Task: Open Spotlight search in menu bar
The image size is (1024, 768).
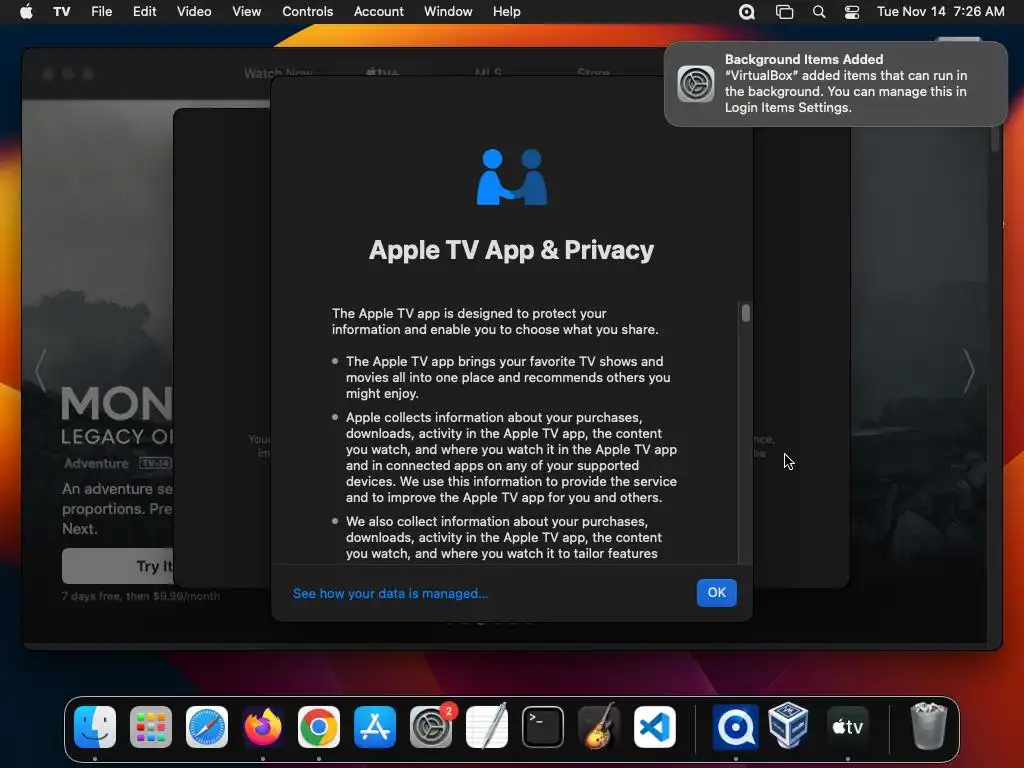Action: 818,11
